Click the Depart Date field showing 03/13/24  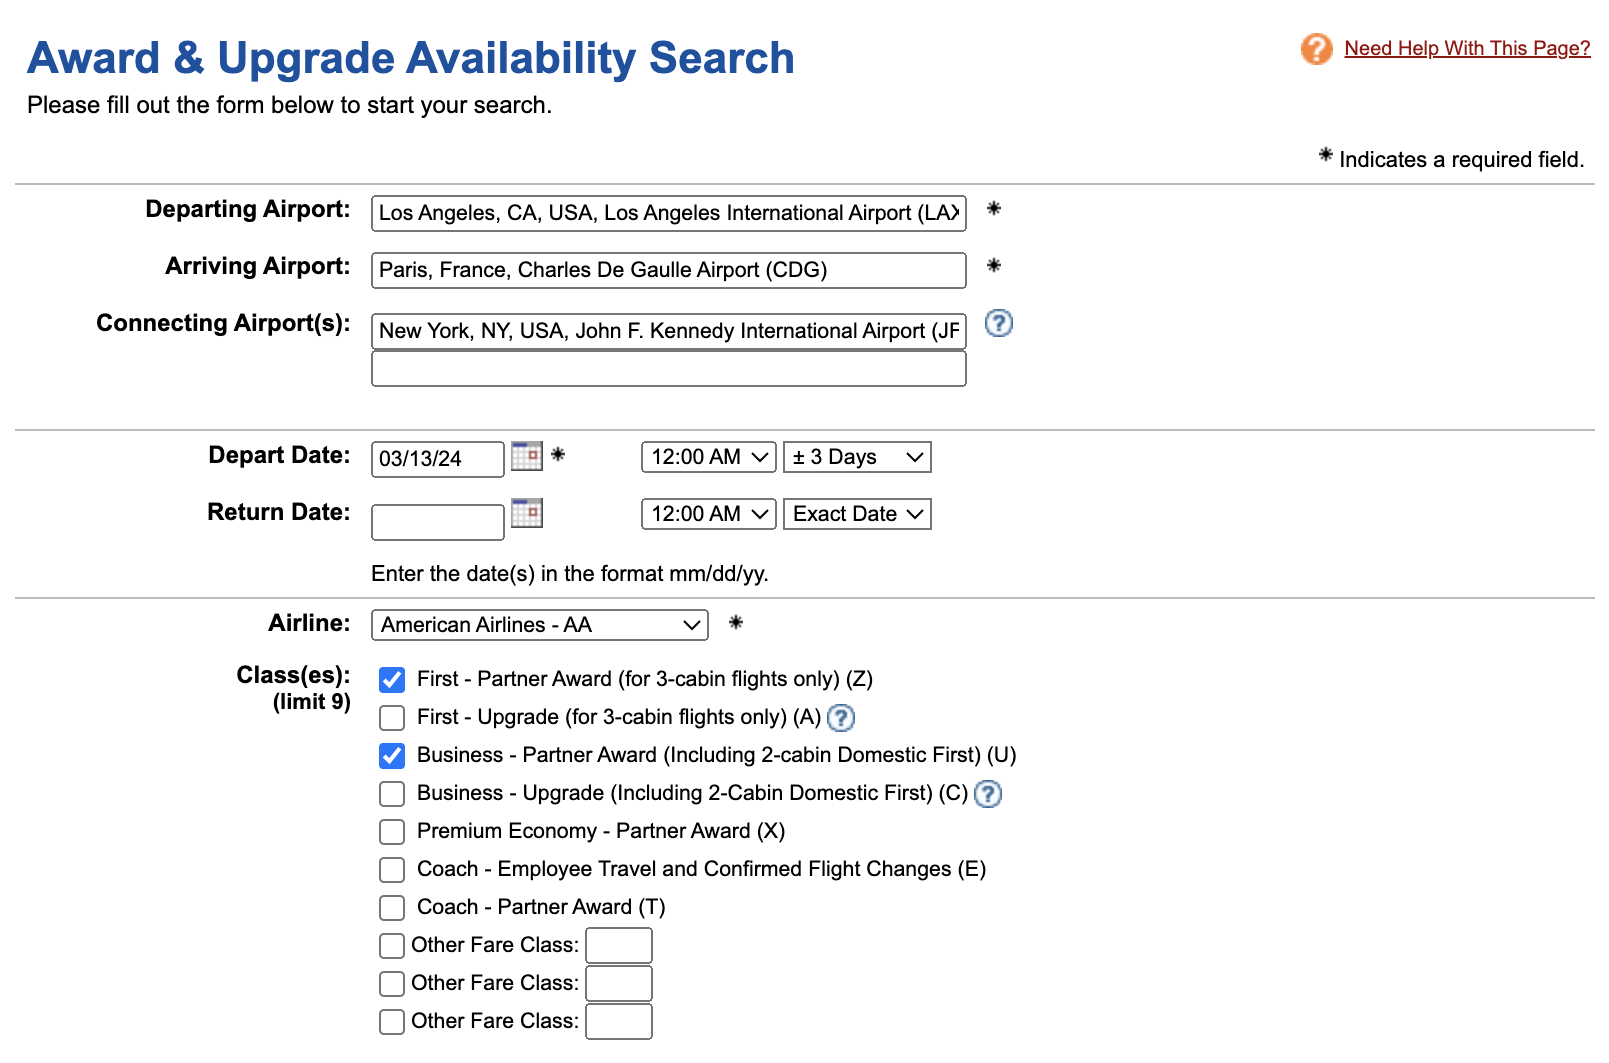point(438,459)
